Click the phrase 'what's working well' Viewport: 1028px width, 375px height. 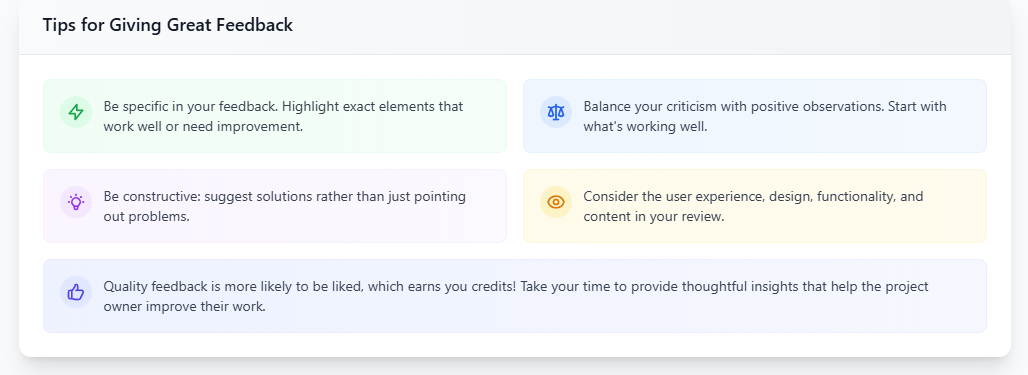[645, 127]
